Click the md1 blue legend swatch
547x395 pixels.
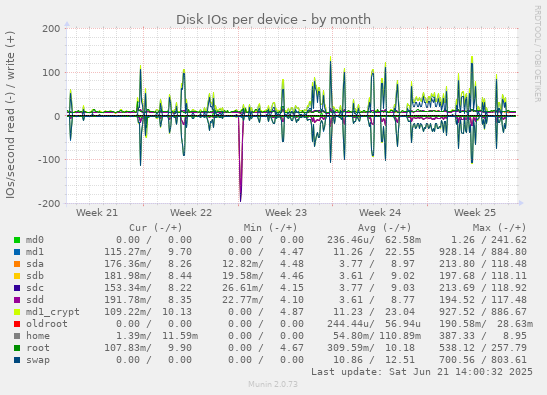(x=17, y=252)
